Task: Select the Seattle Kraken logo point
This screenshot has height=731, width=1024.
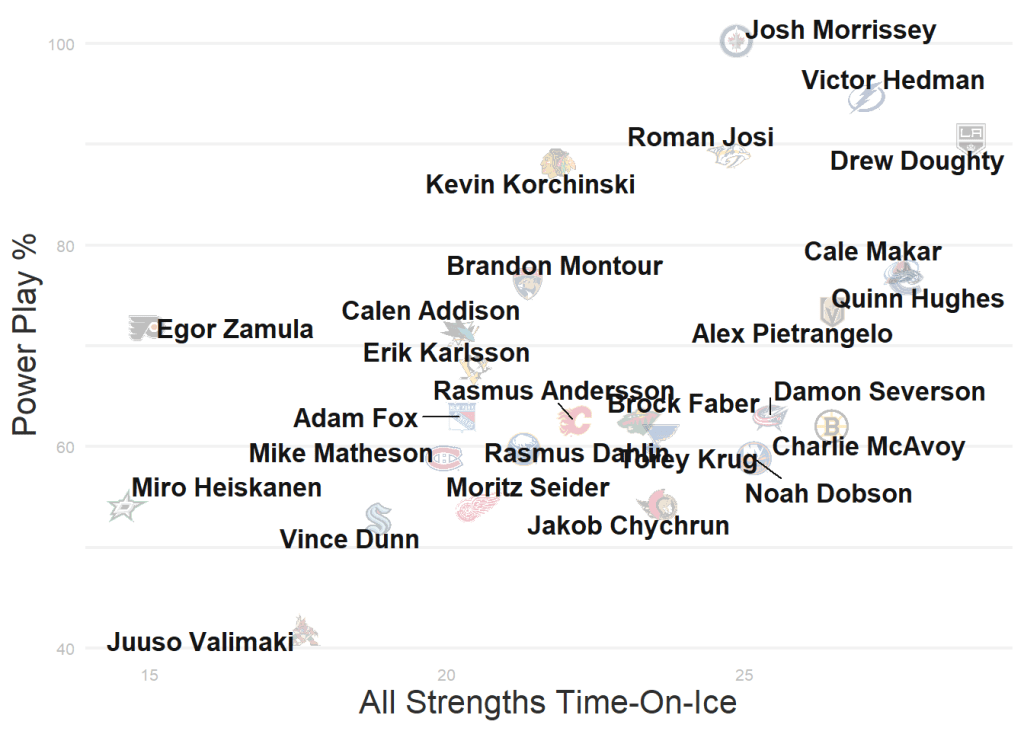Action: 378,517
